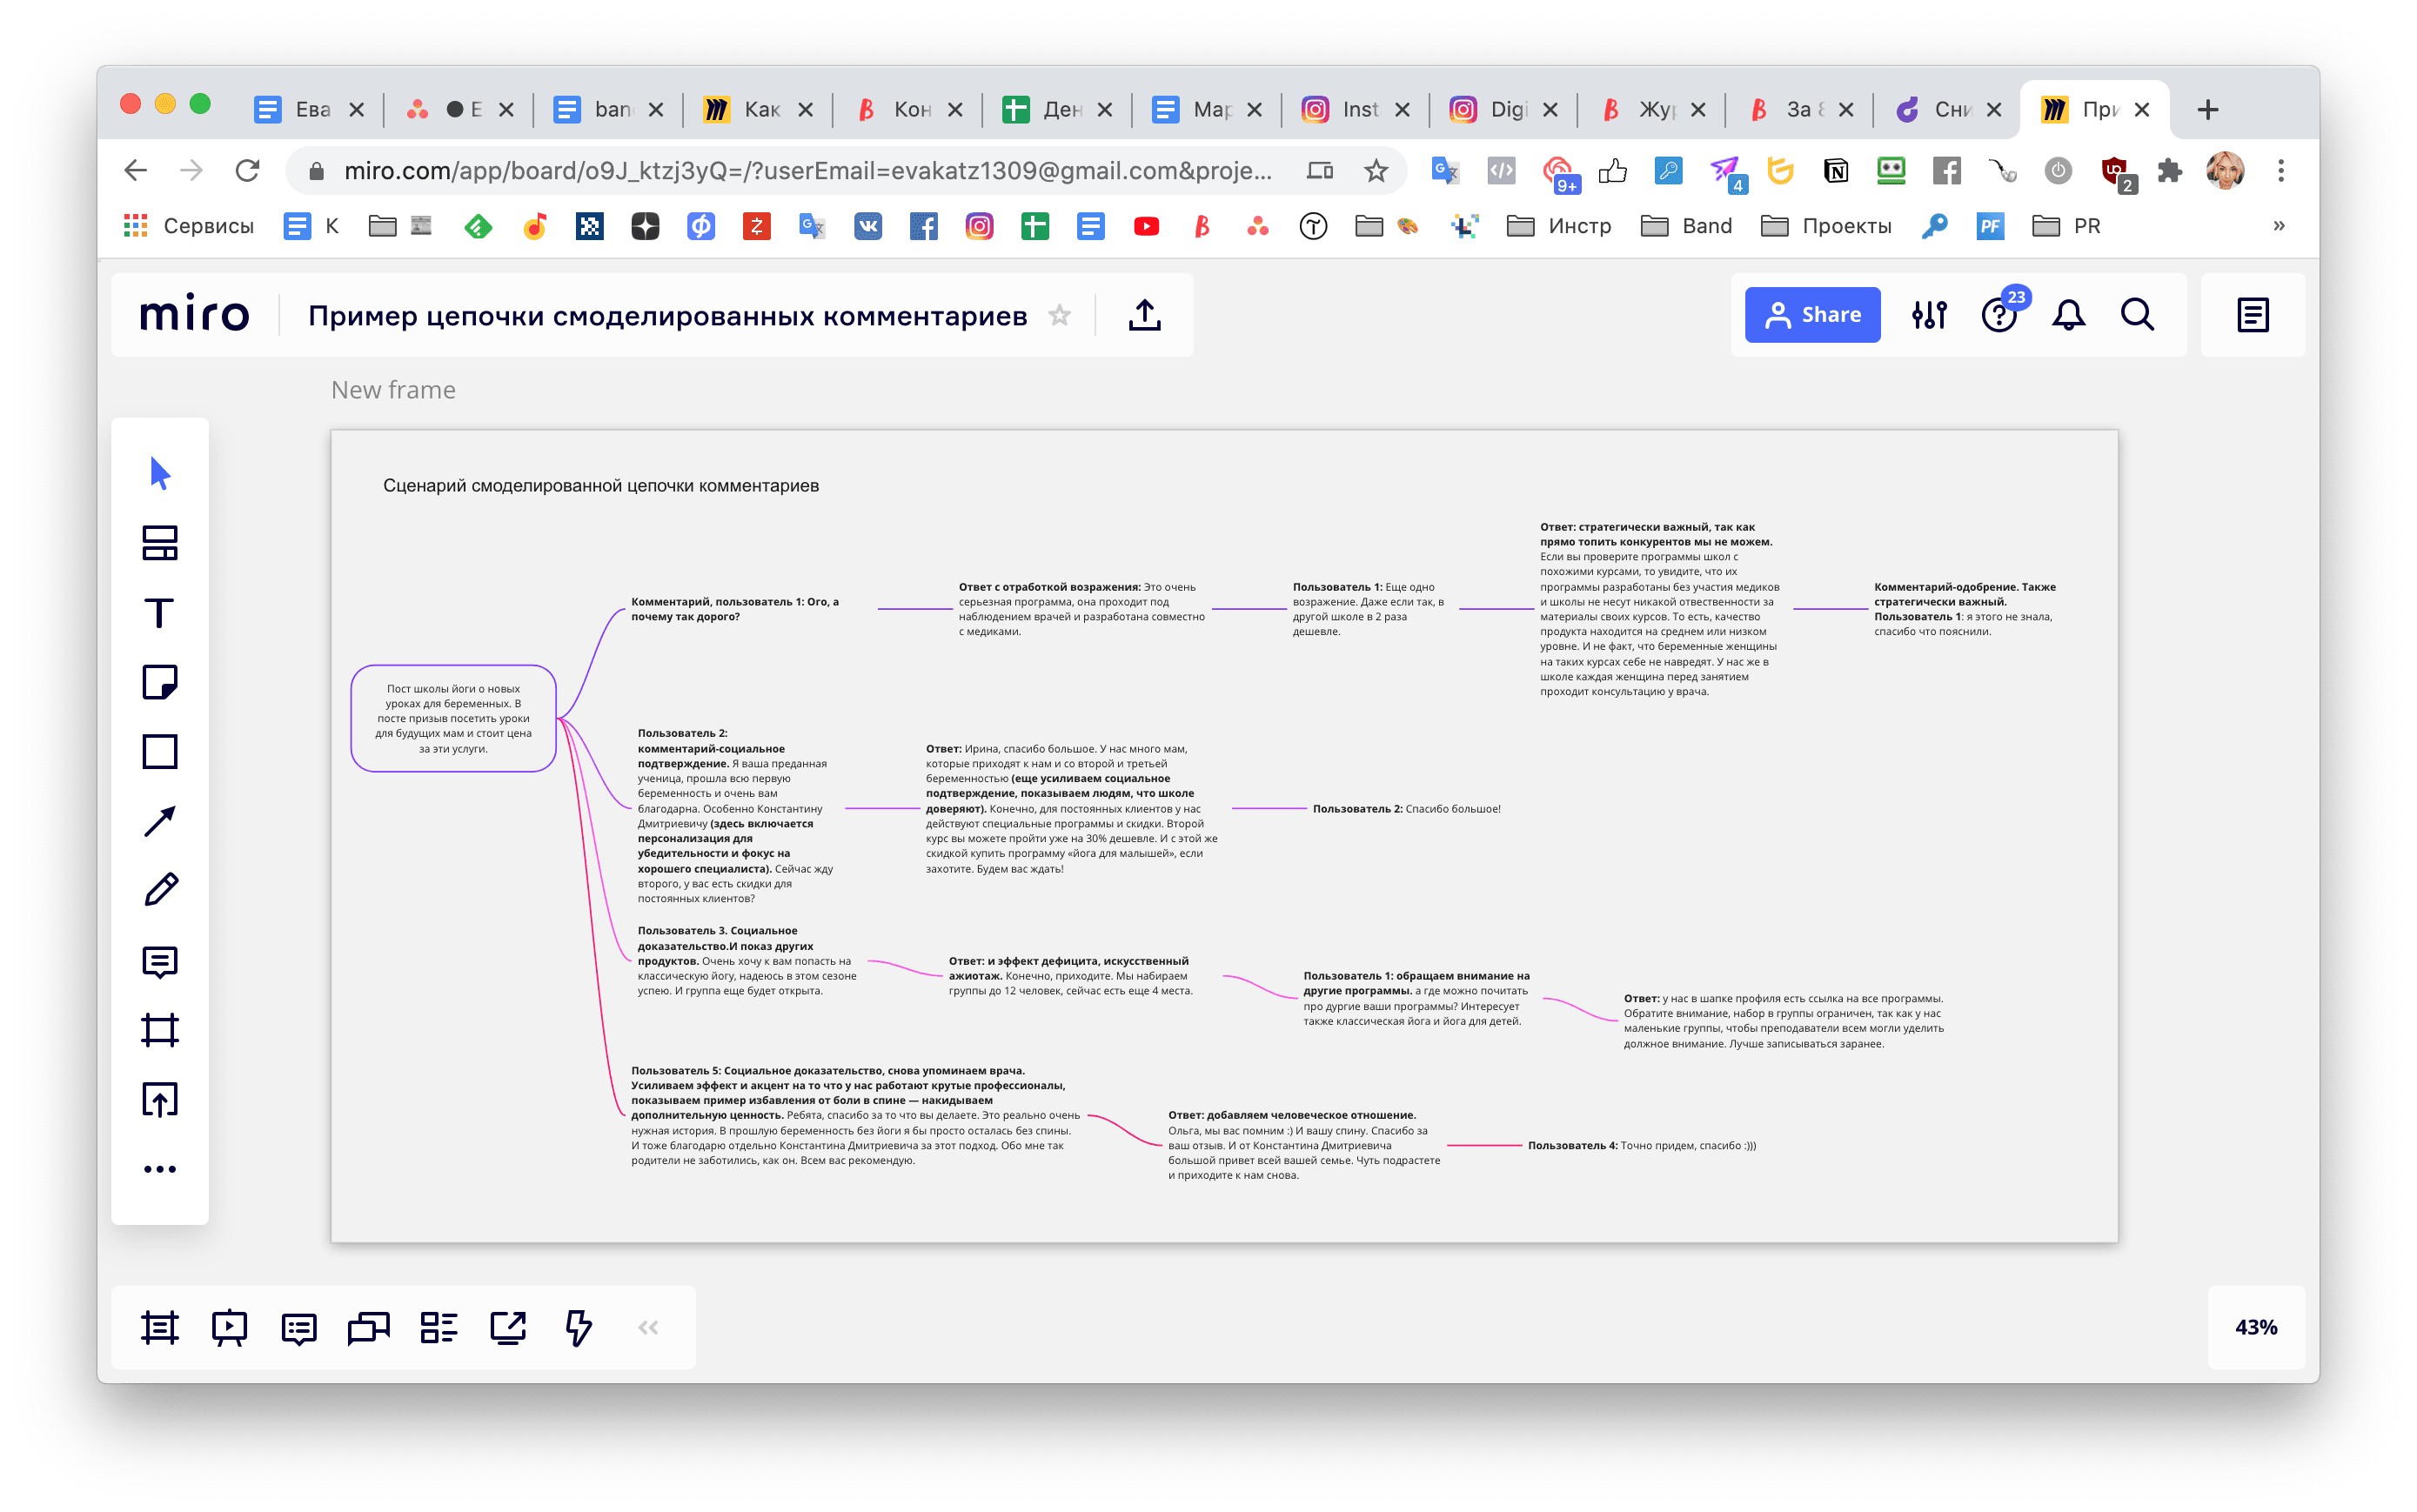Open the 43% zoom level menu
The width and height of the screenshot is (2417, 1512).
pyautogui.click(x=2255, y=1328)
